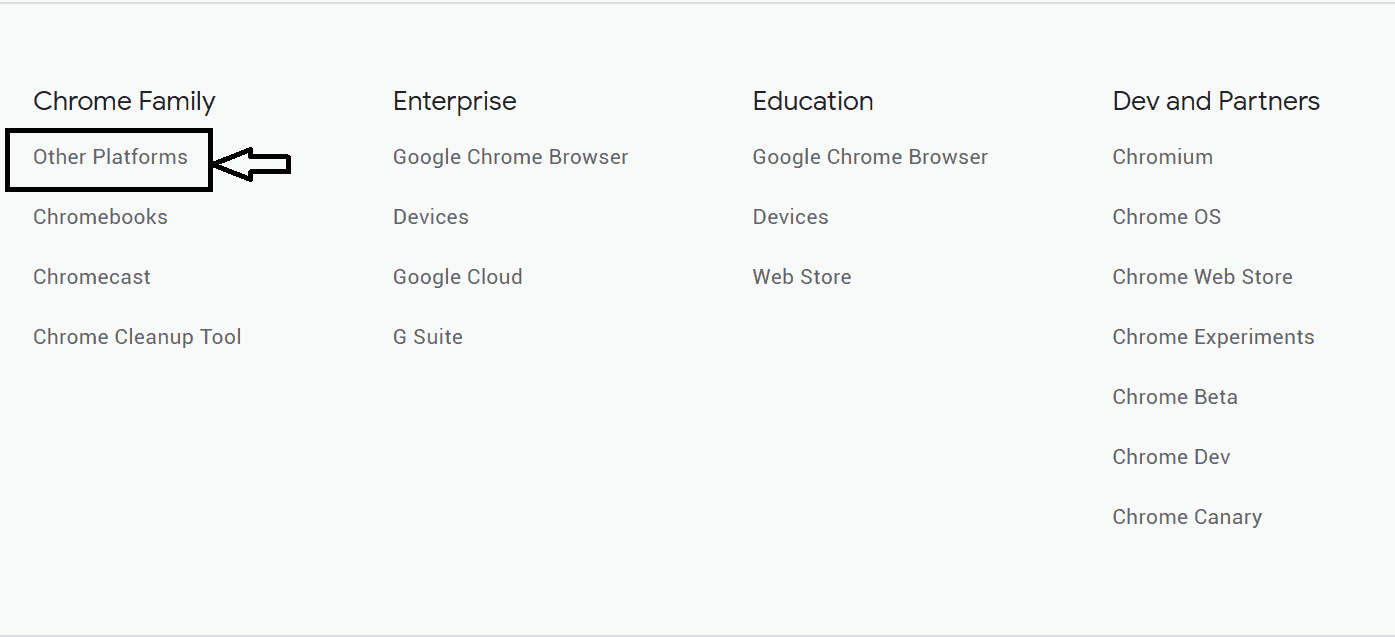Select the Chrome Dev link
The height and width of the screenshot is (637, 1395).
[1171, 457]
